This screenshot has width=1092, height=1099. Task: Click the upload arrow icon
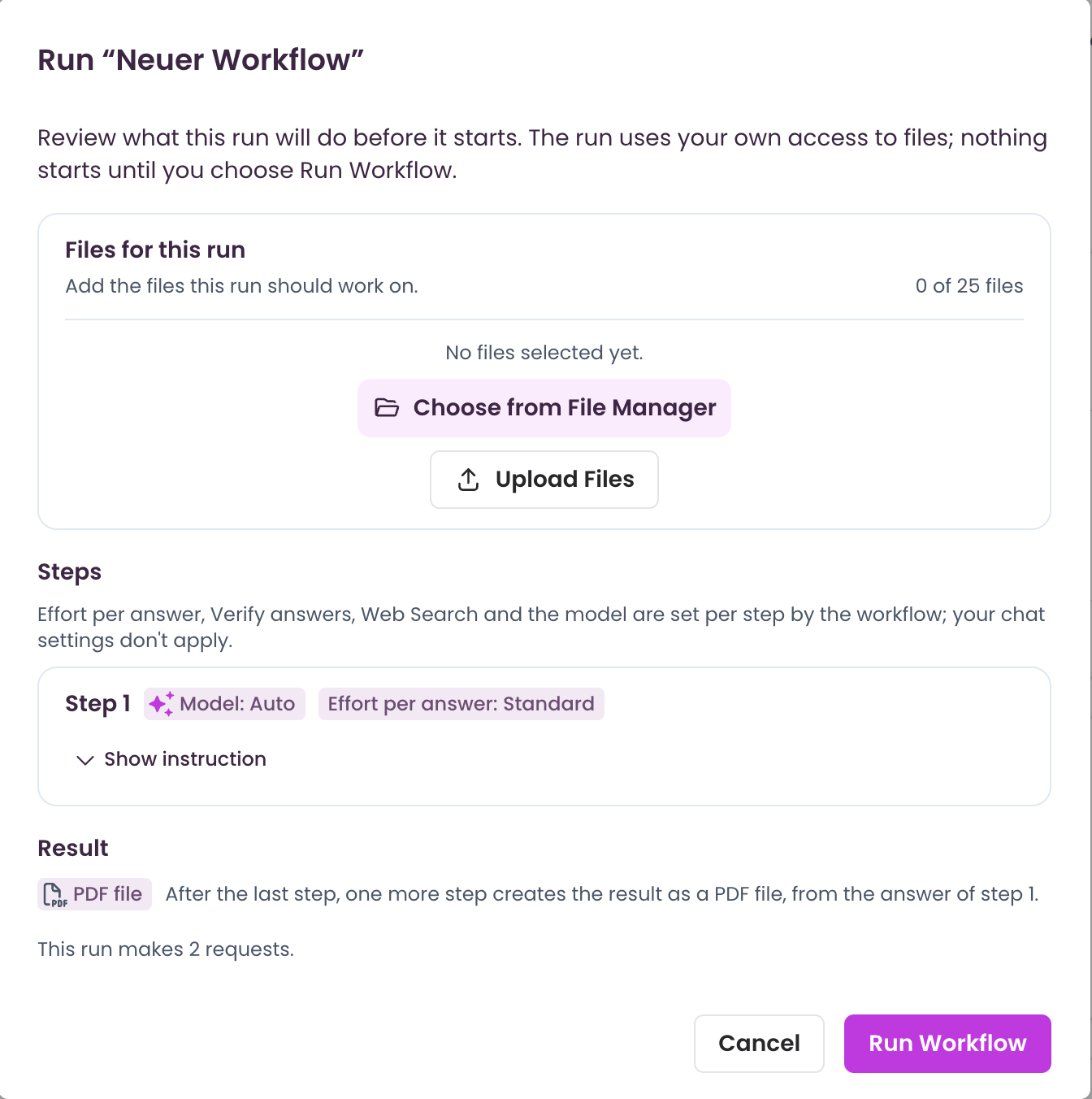[x=468, y=480]
